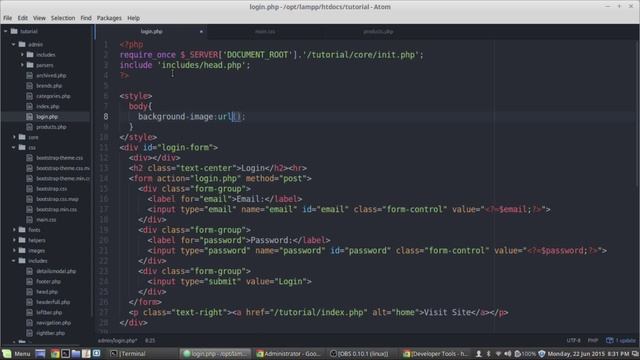This screenshot has width=640, height=360.
Task: Click the update shield icon in tray
Action: [542, 353]
